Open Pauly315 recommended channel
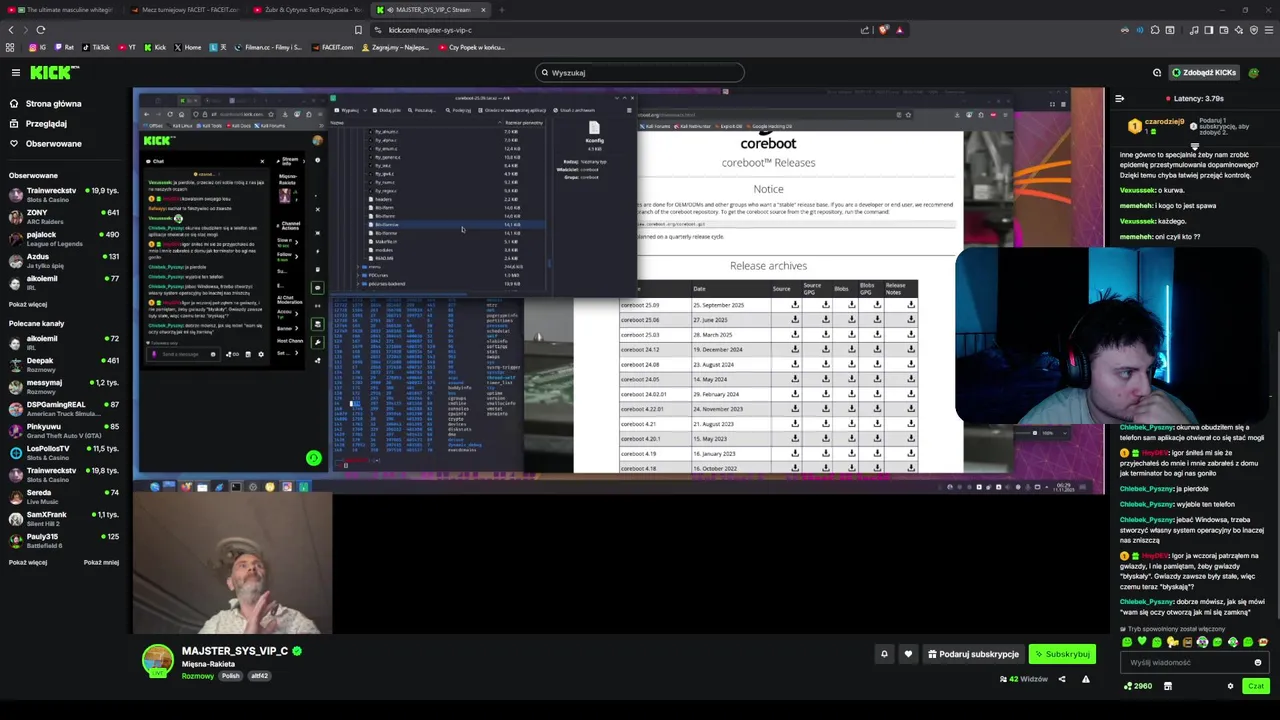Image resolution: width=1280 pixels, height=720 pixels. click(x=64, y=540)
